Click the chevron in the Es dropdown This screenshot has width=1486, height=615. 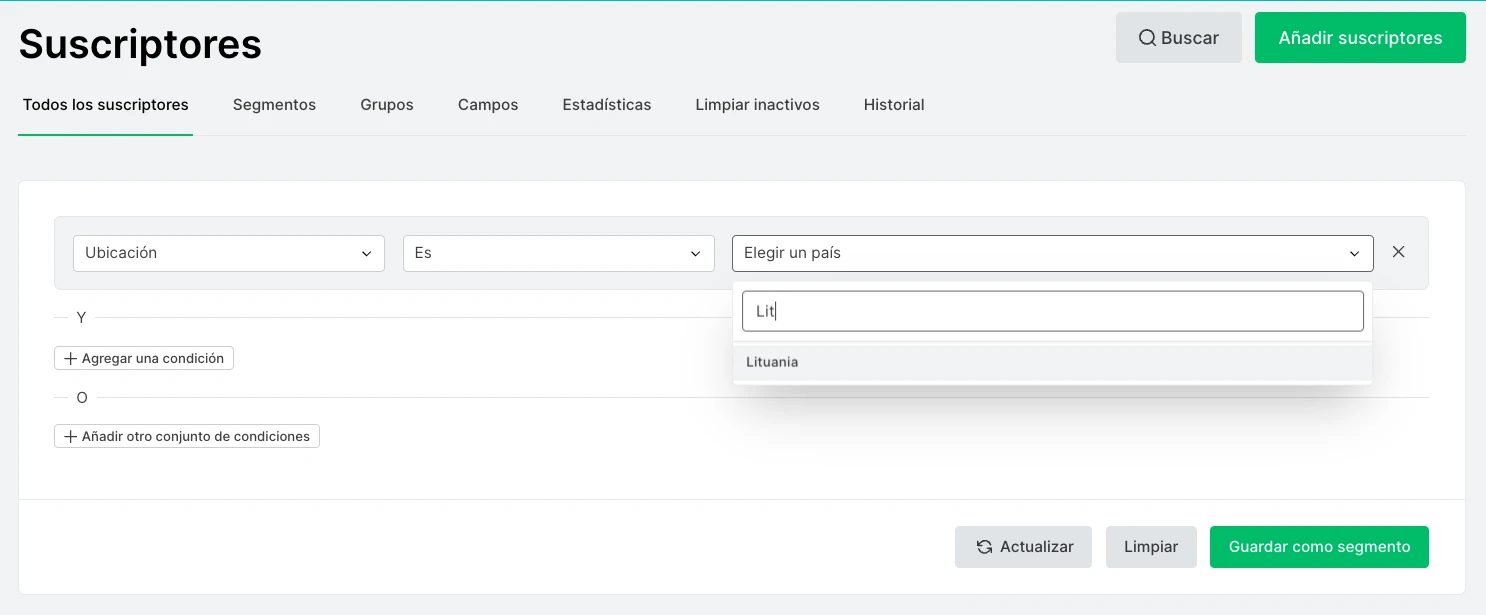[x=695, y=254]
